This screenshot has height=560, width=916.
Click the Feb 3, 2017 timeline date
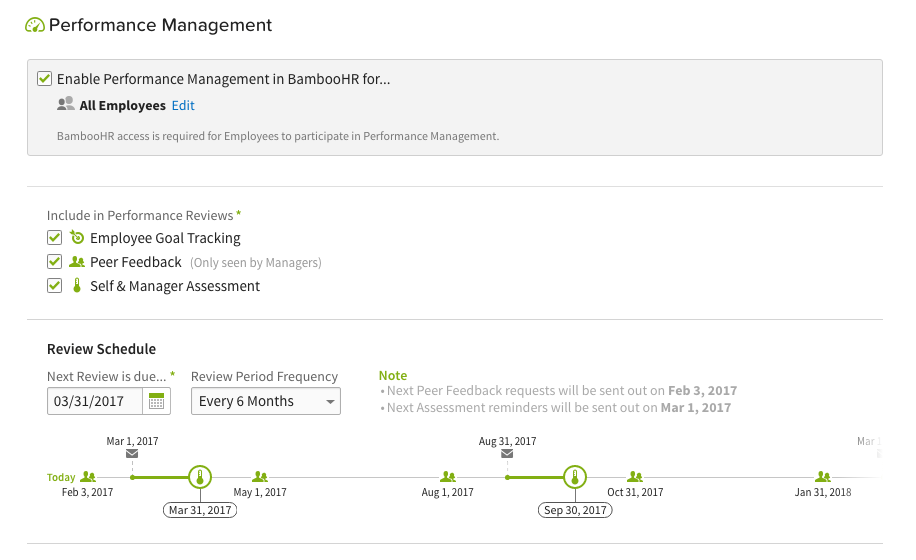coord(88,492)
